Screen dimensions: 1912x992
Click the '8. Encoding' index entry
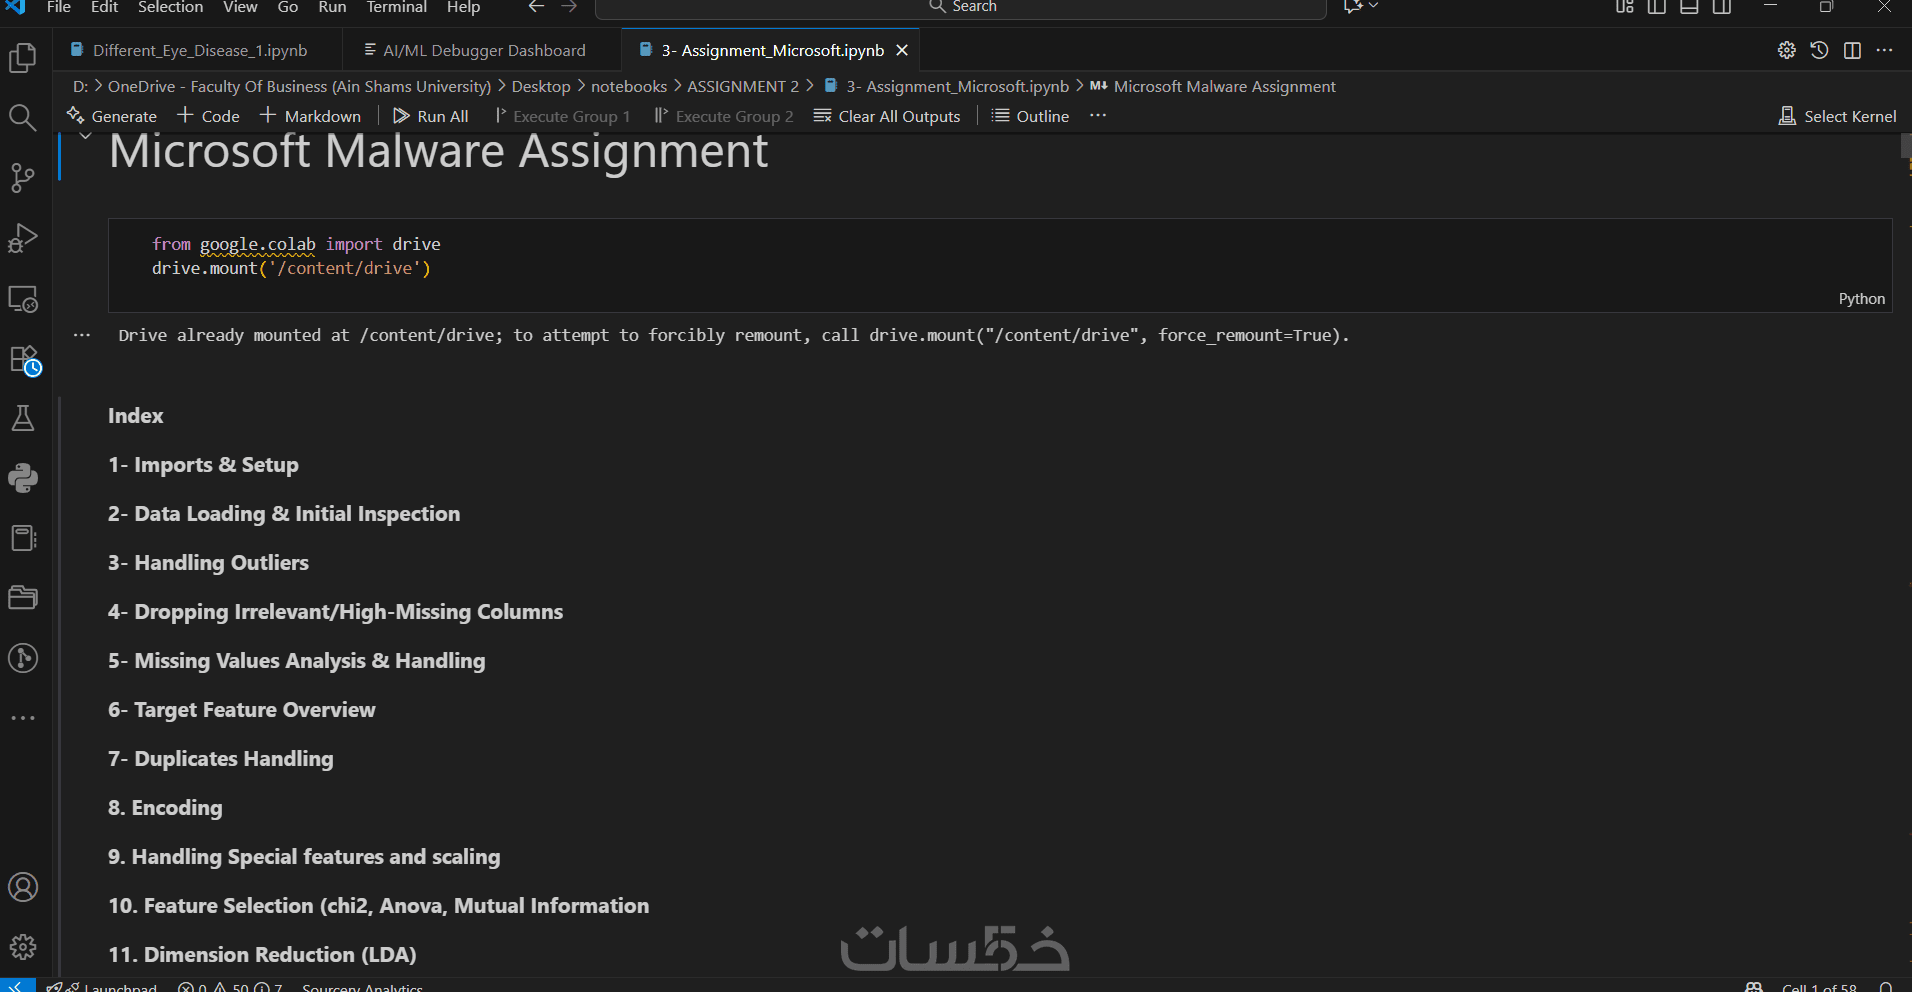tap(165, 808)
